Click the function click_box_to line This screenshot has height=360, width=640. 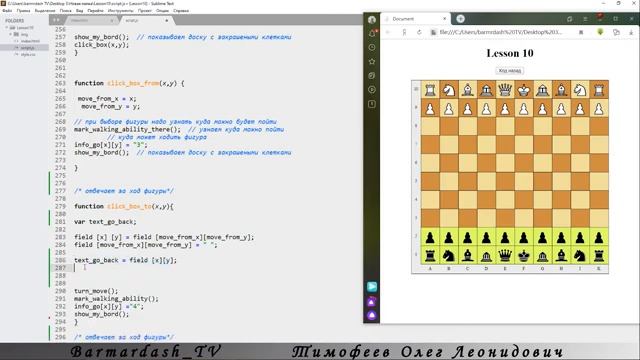[x=124, y=207]
